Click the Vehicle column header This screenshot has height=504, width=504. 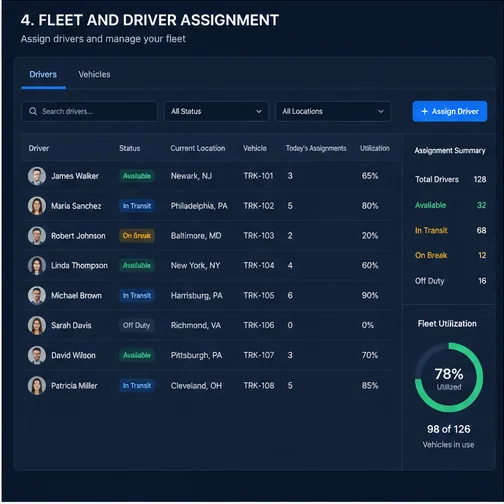[255, 148]
